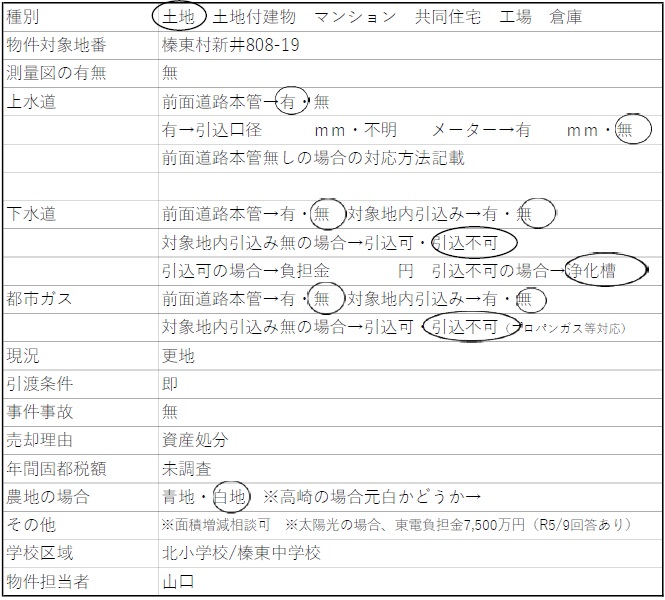Select the 青地 option
665x600 pixels.
coord(178,497)
